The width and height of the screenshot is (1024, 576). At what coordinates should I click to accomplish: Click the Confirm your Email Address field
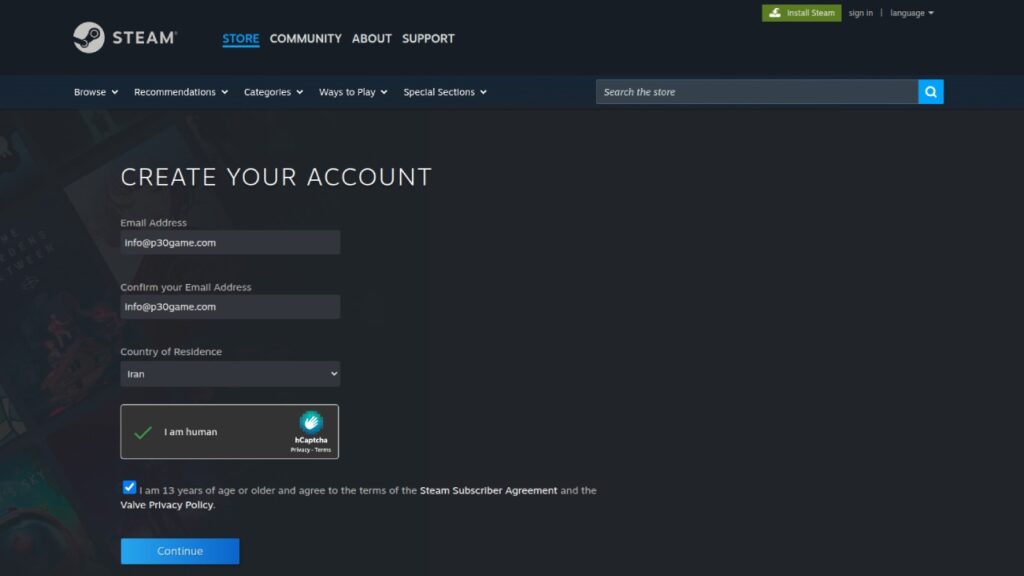tap(230, 307)
